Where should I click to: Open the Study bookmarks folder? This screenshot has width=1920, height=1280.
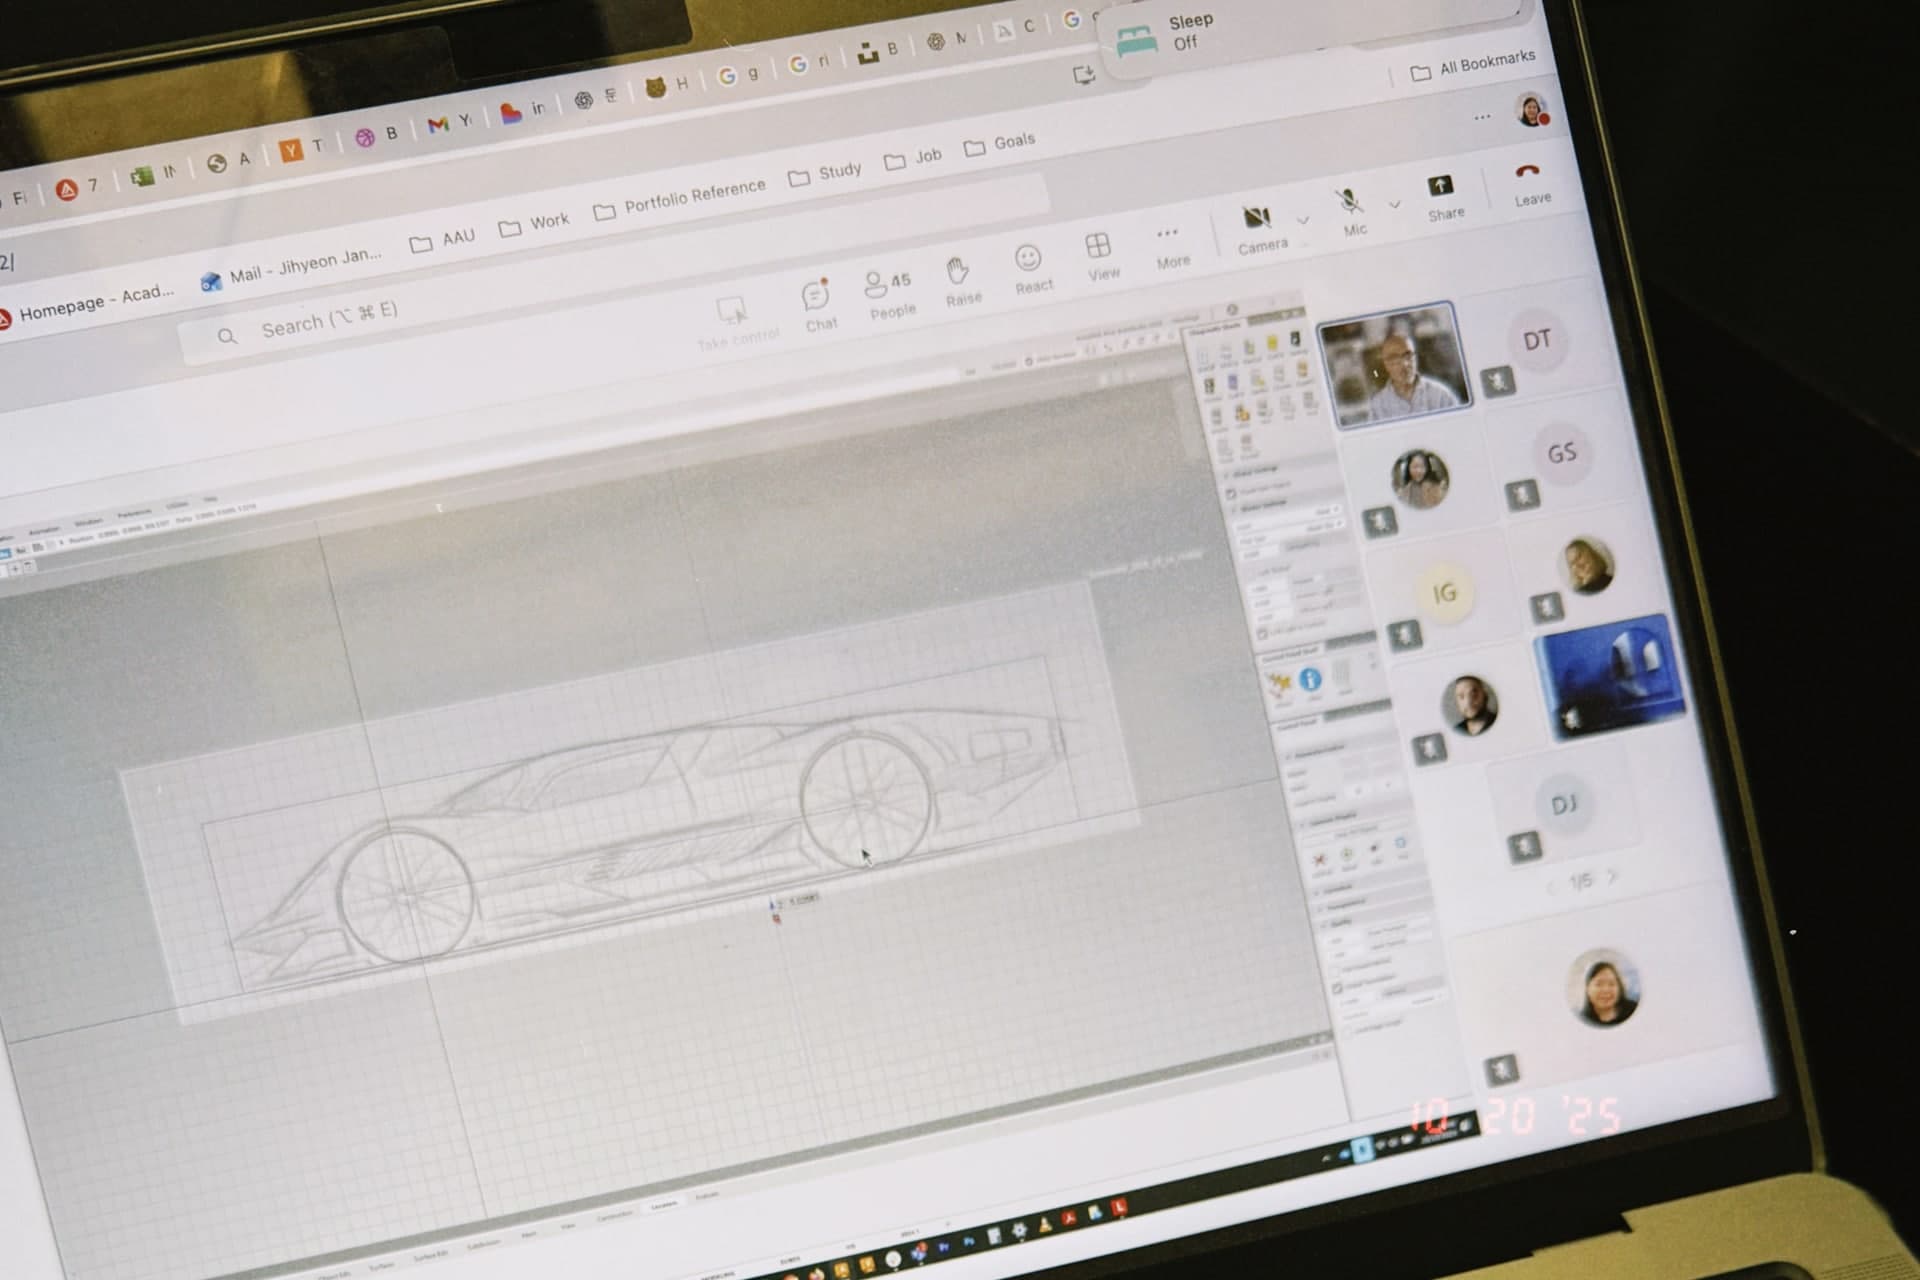coord(825,173)
